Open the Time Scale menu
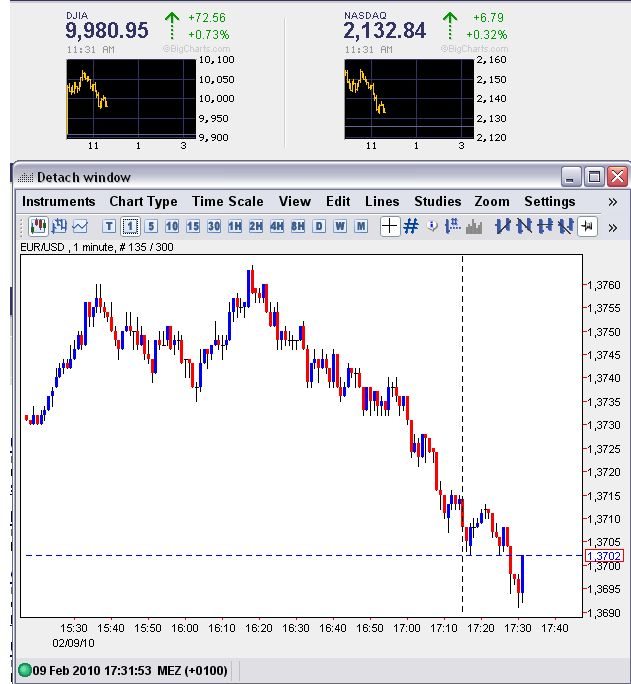 point(228,202)
